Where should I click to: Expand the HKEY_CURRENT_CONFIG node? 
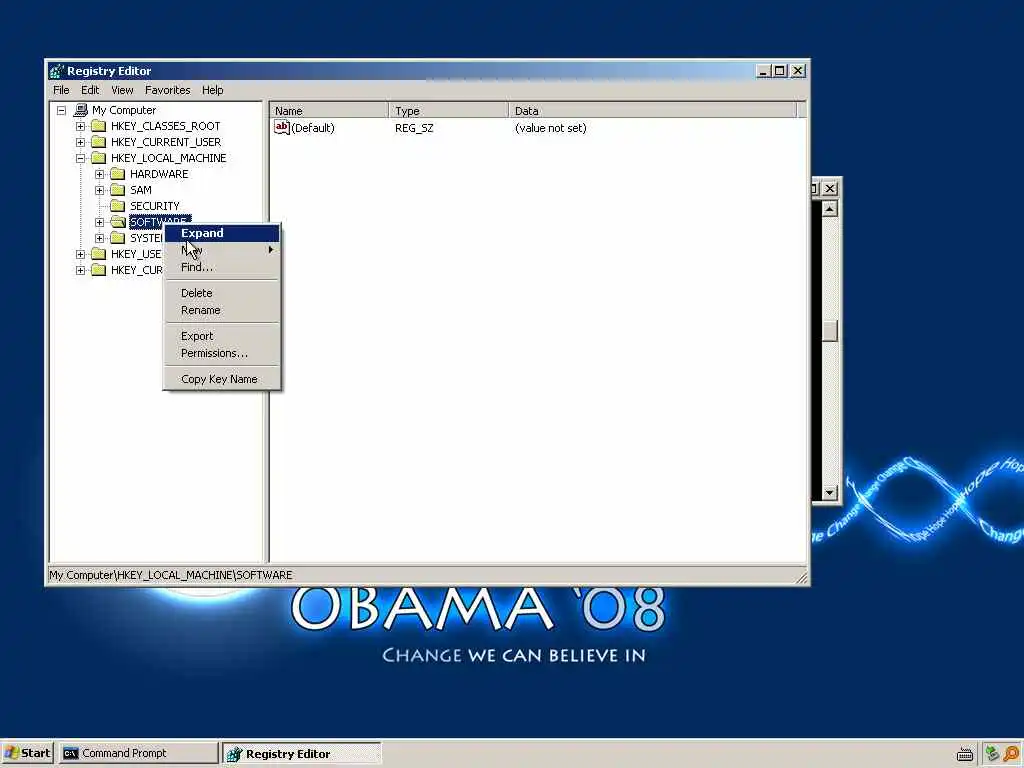80,270
